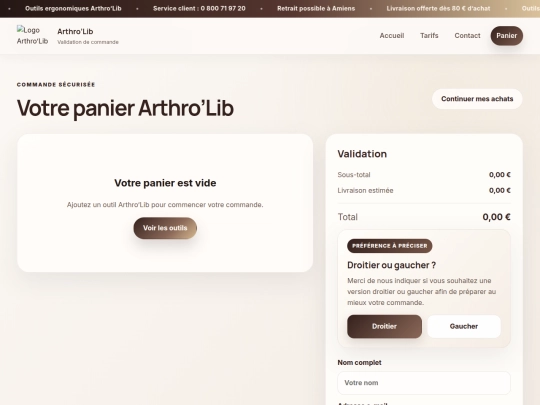Click the 'COMMANDE SÉCURISÉE' label
The width and height of the screenshot is (540, 405).
click(x=56, y=84)
